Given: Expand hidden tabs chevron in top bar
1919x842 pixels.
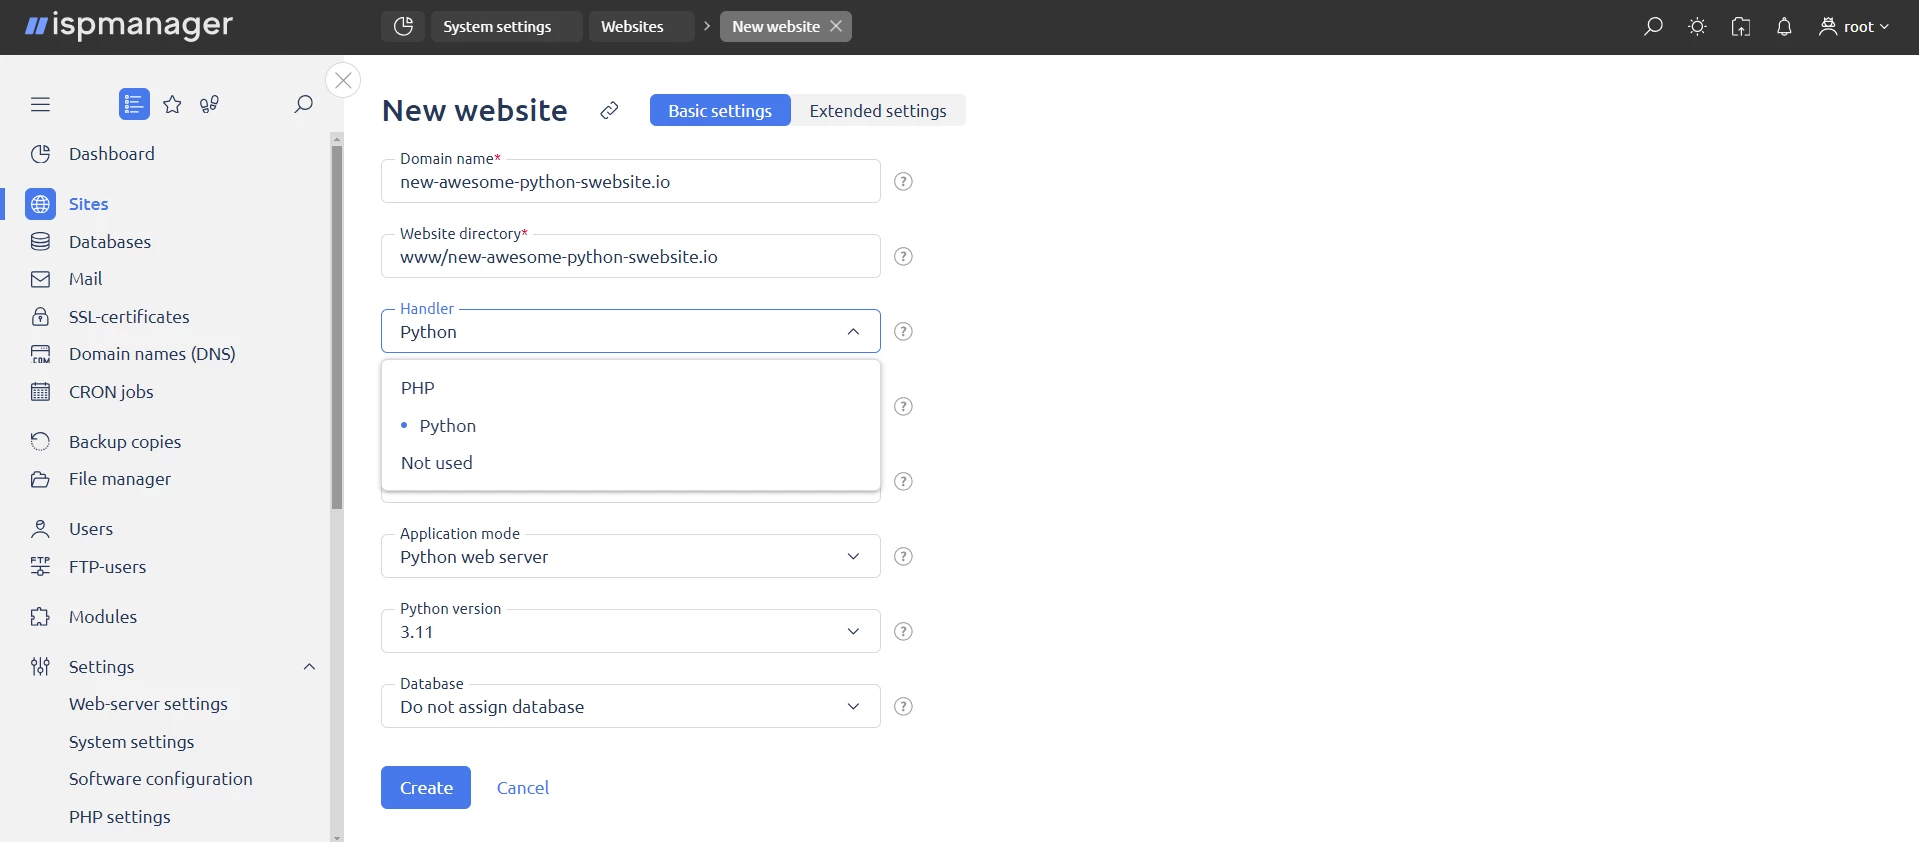Looking at the screenshot, I should [706, 26].
